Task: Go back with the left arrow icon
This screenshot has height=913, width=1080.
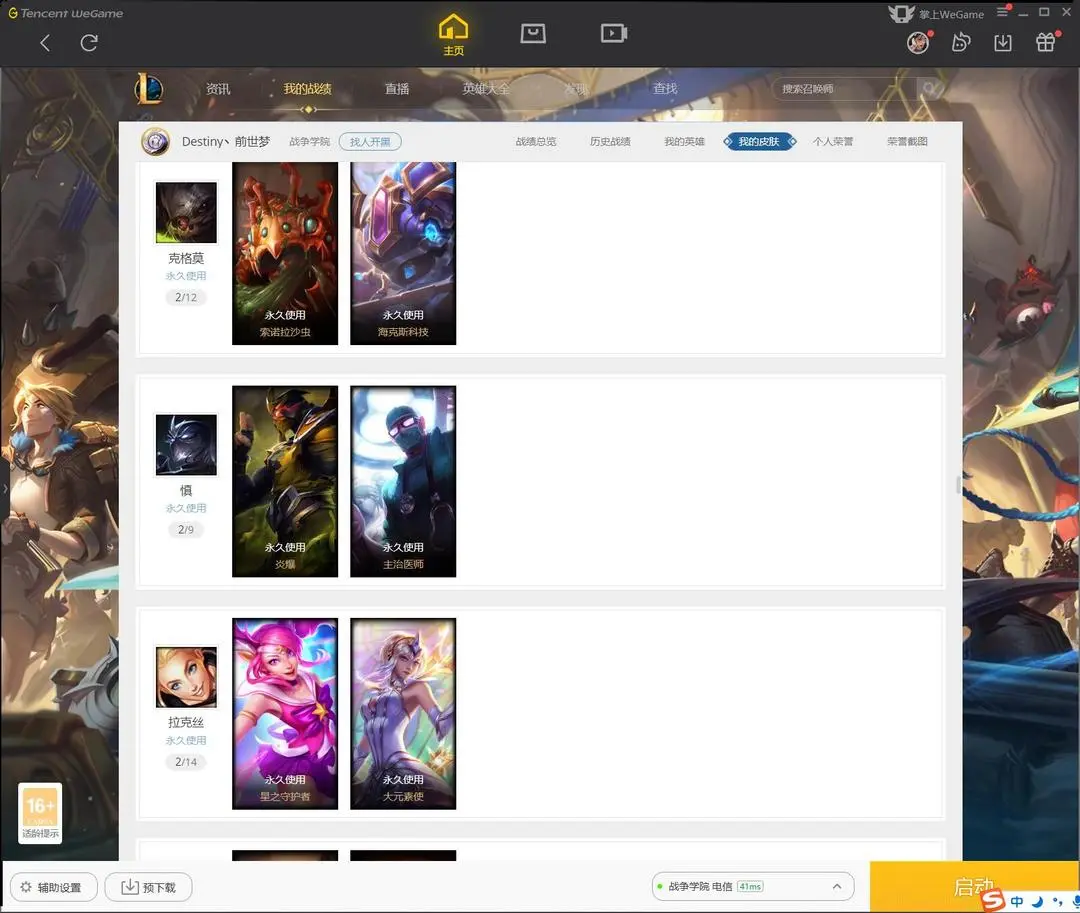Action: 45,43
